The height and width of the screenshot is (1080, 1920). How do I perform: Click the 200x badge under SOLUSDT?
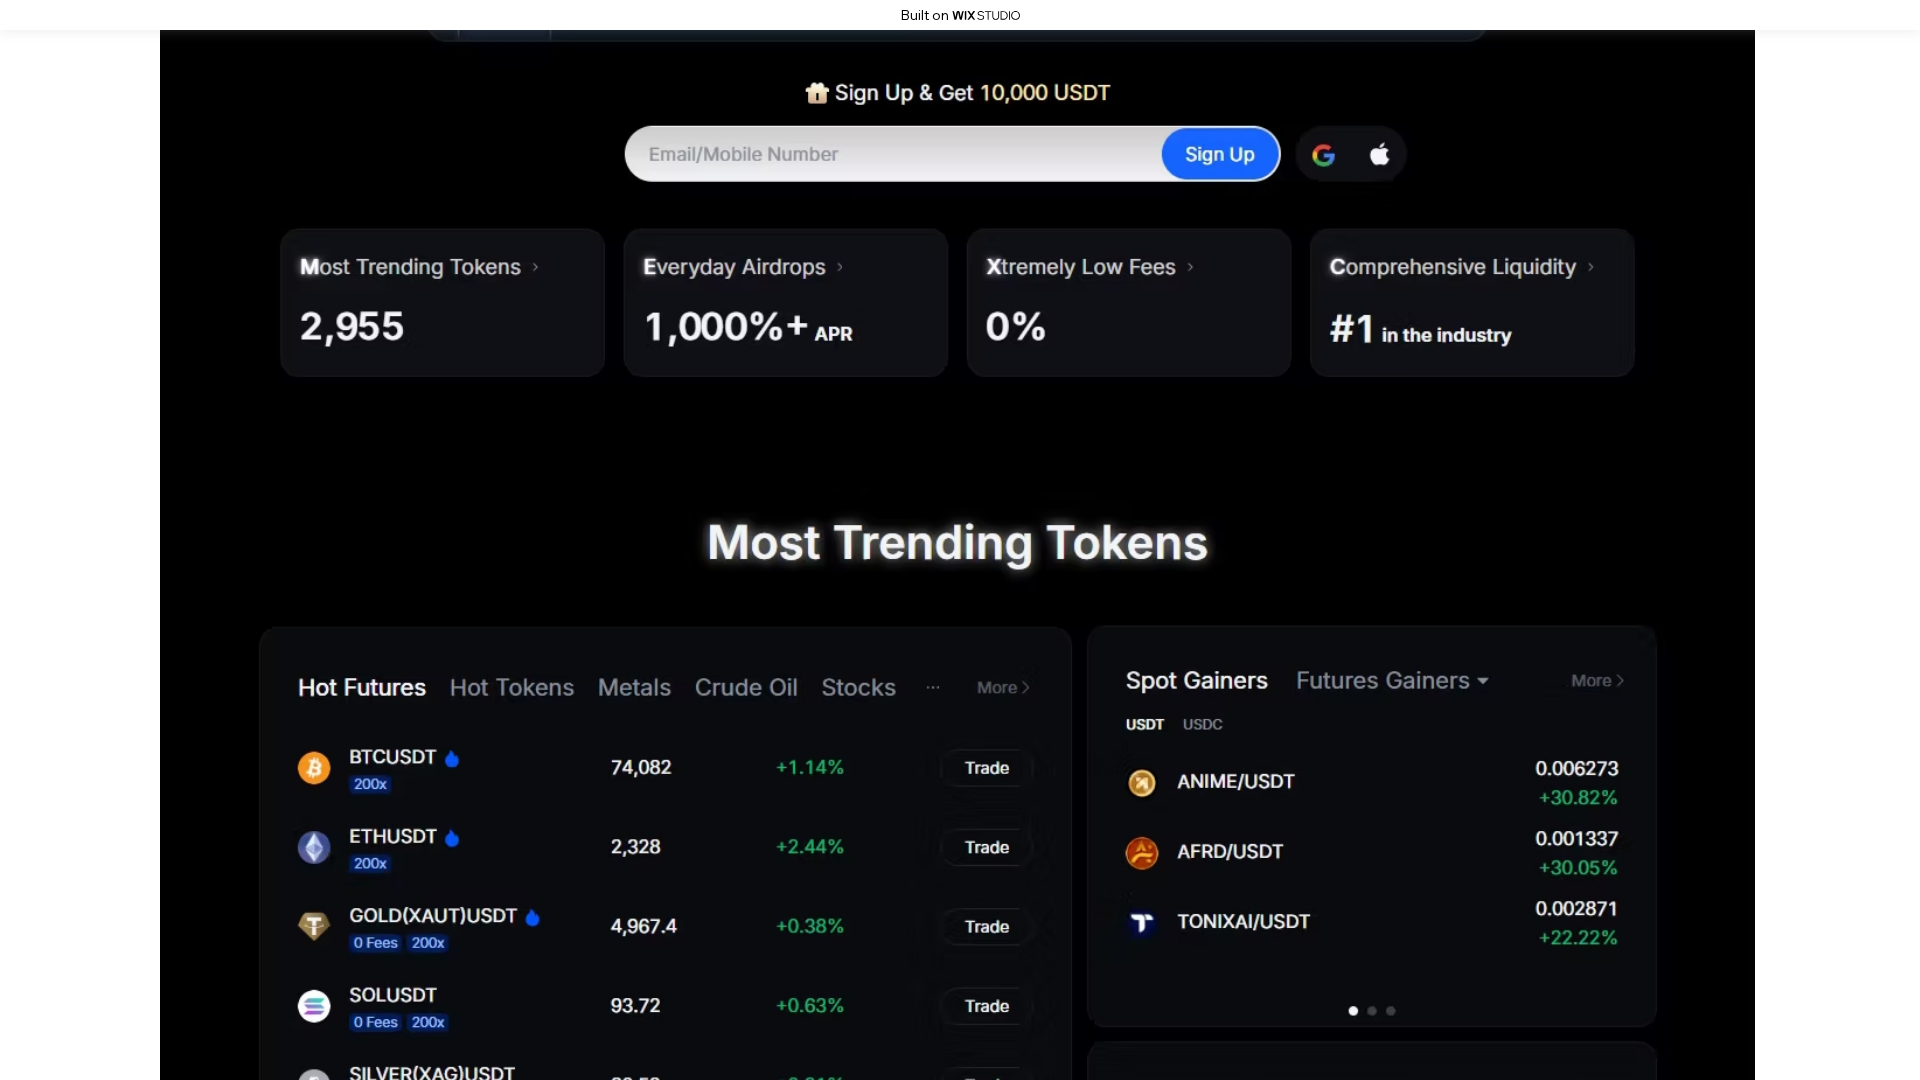[428, 1023]
